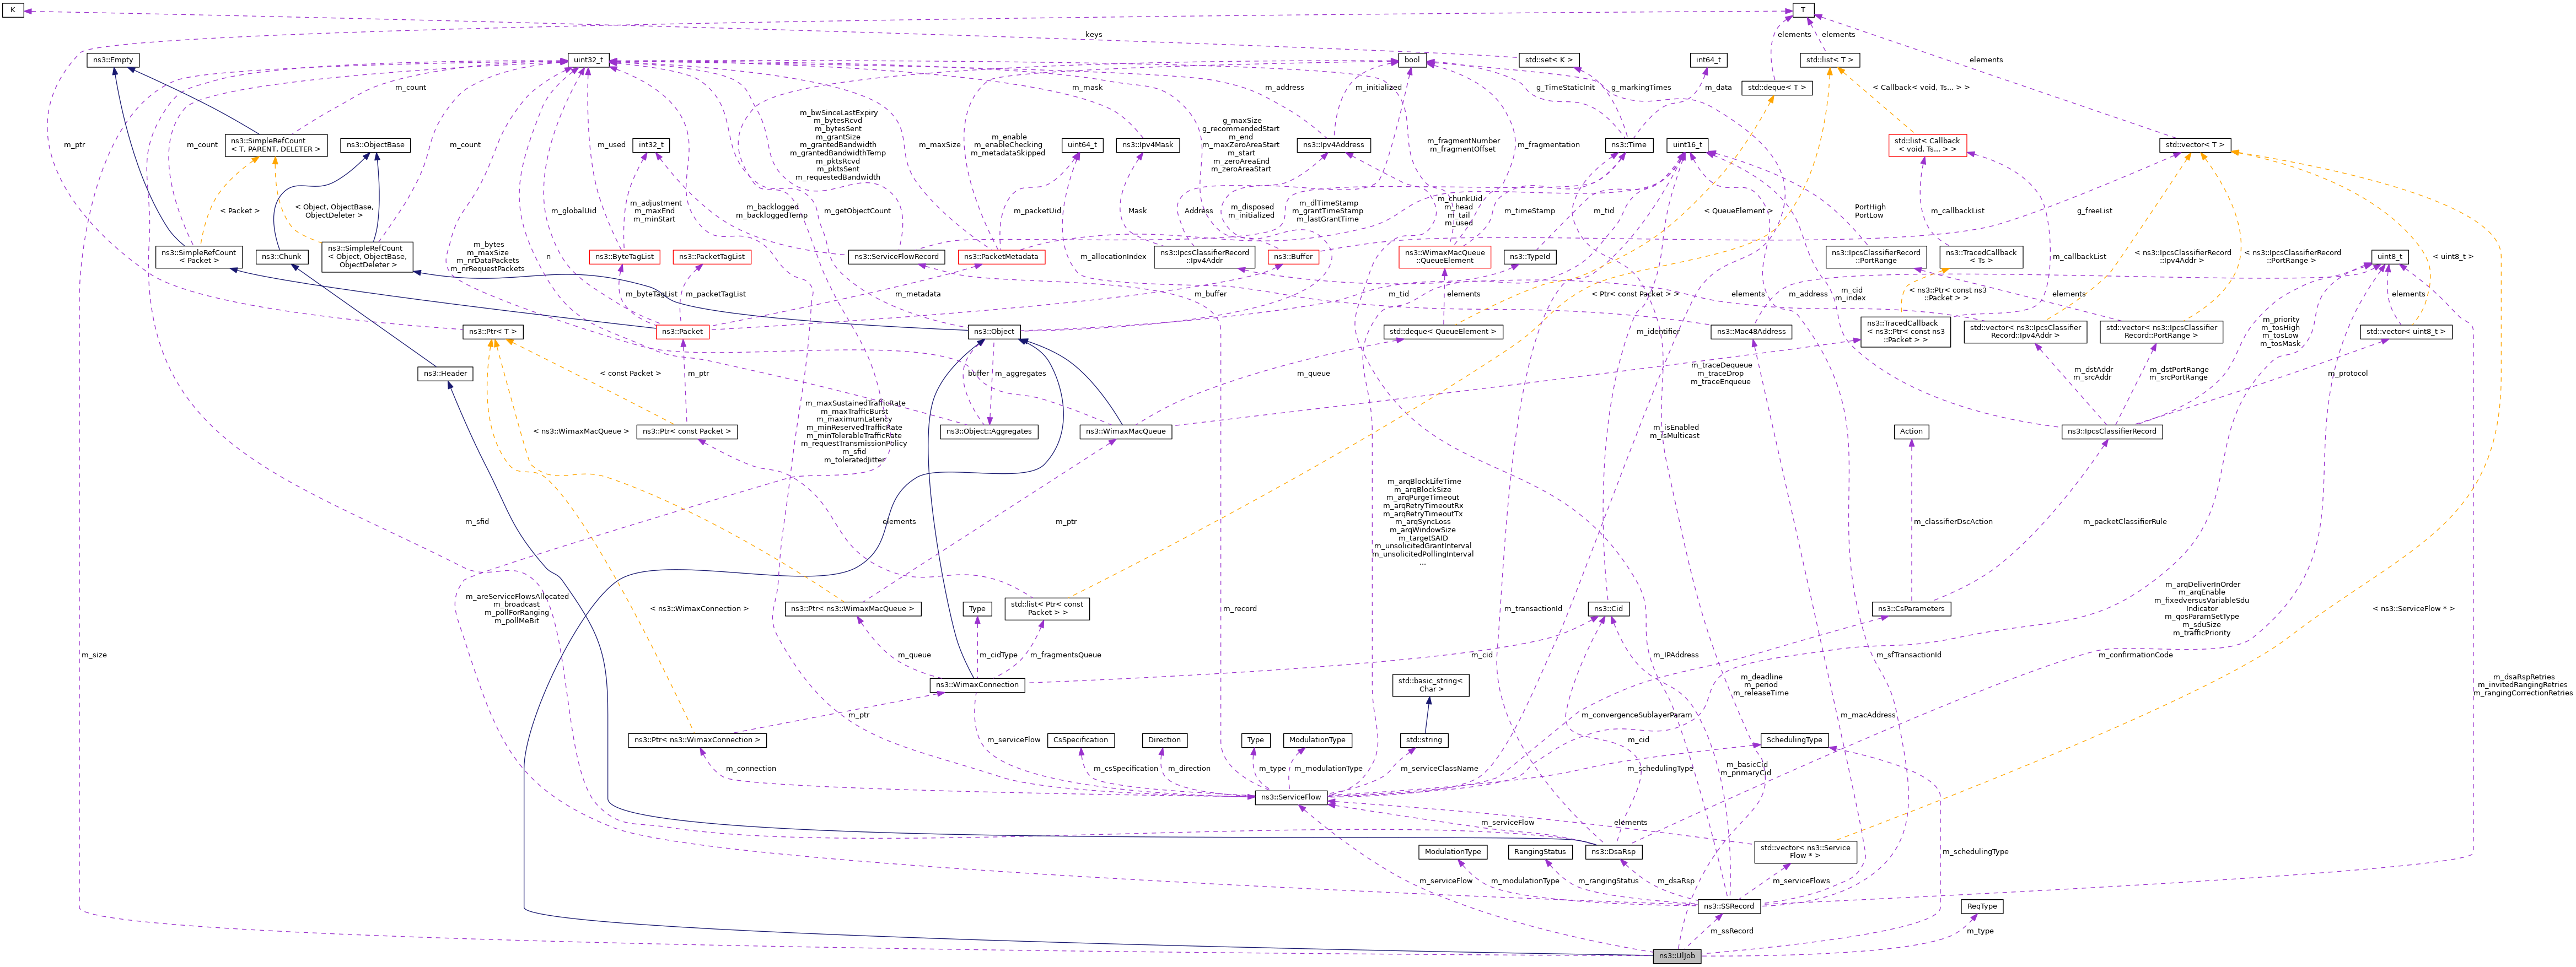
Task: Click the int32_t type node
Action: pyautogui.click(x=650, y=145)
